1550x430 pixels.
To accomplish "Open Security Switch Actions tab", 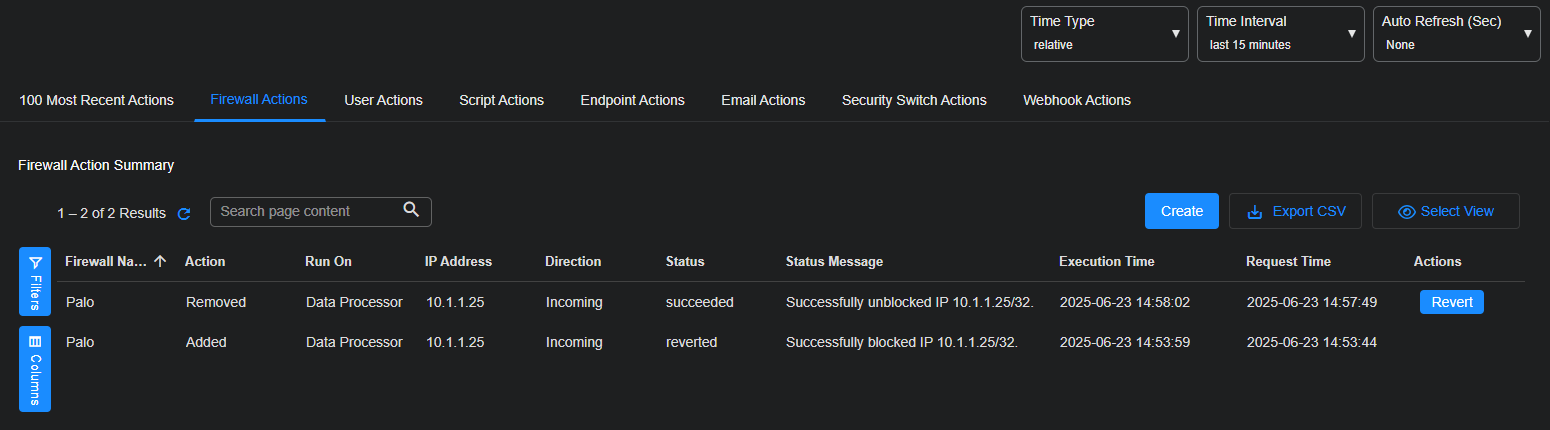I will [914, 100].
